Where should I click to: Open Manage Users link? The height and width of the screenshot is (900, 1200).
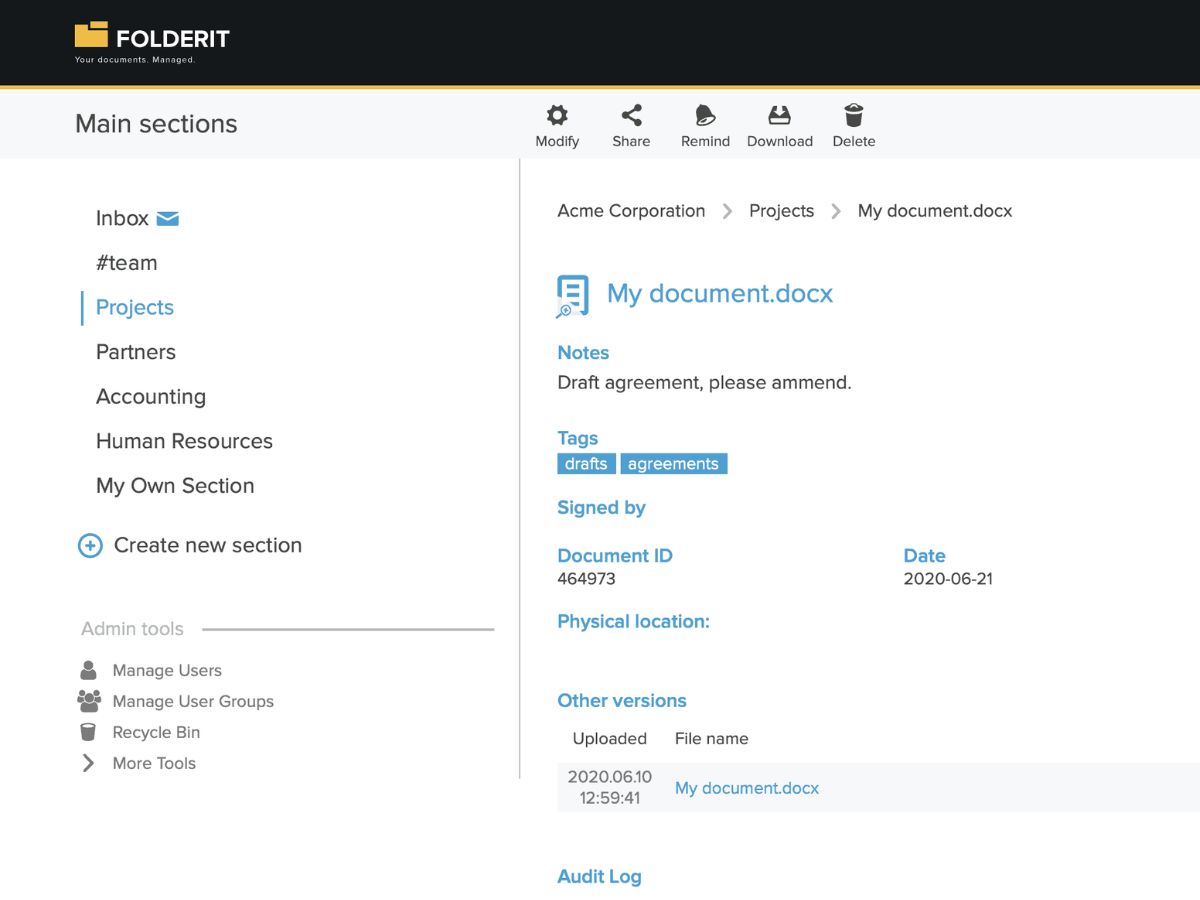[x=167, y=670]
